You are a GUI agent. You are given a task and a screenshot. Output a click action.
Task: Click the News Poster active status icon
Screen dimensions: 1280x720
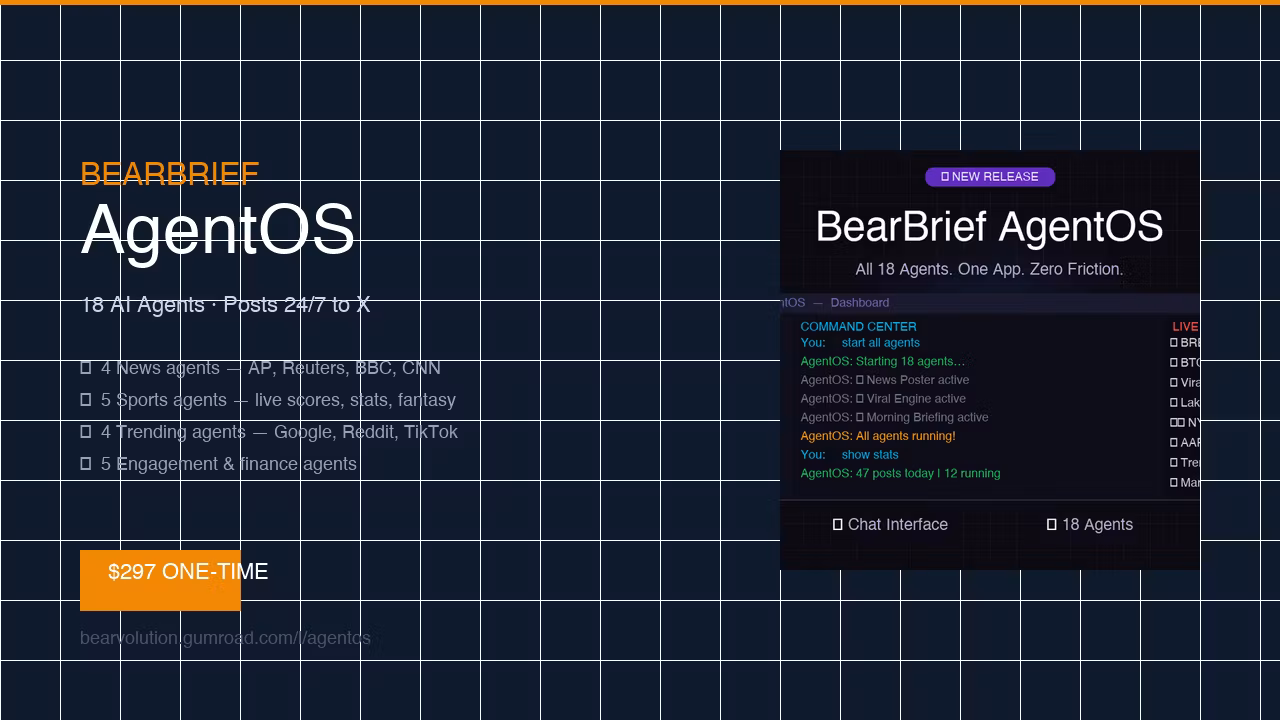tap(860, 381)
